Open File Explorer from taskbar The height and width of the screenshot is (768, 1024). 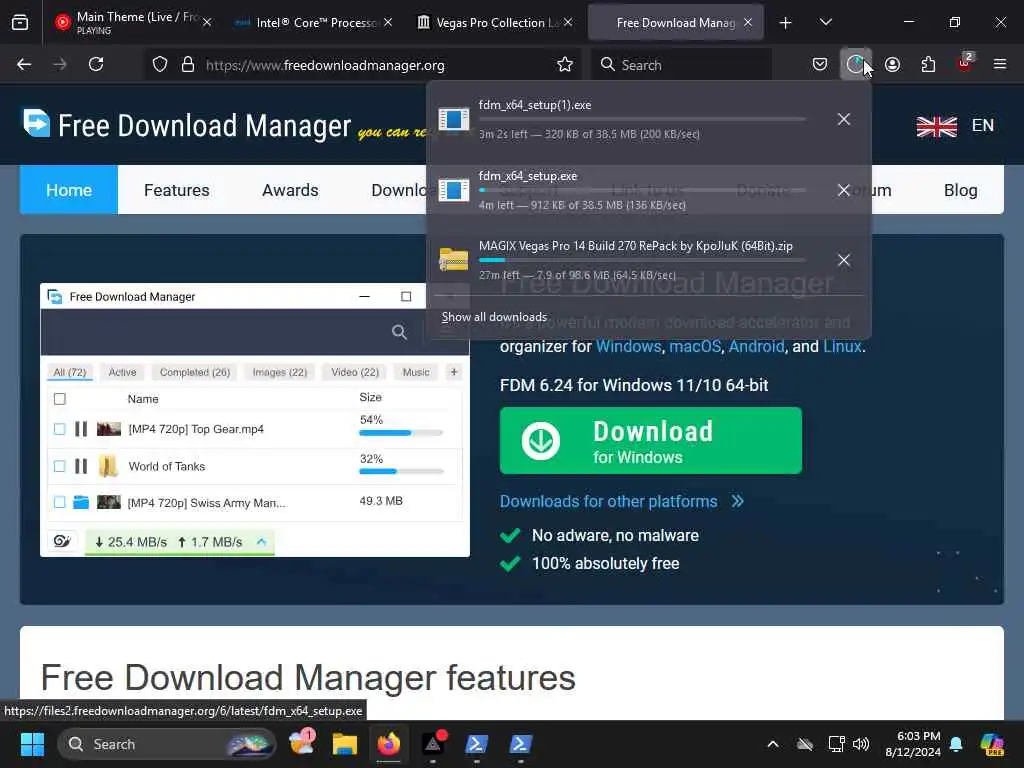[x=344, y=744]
